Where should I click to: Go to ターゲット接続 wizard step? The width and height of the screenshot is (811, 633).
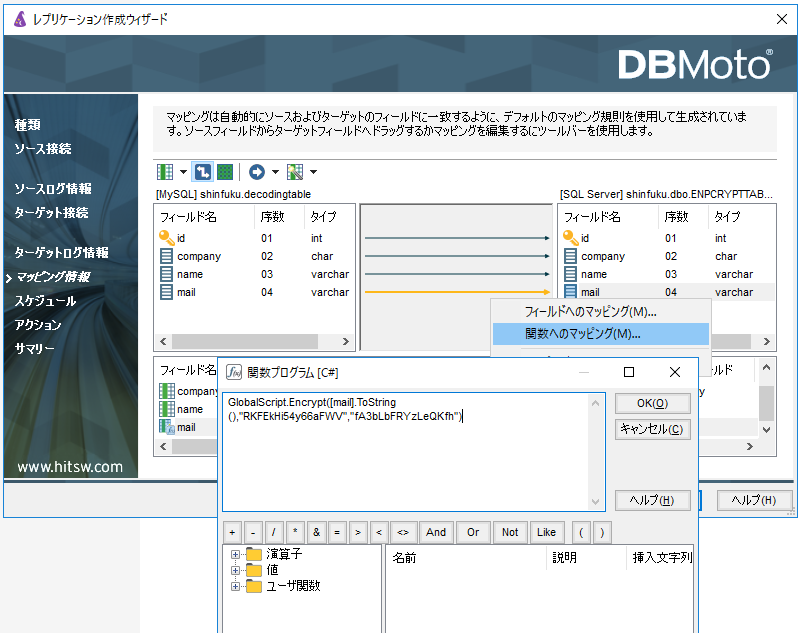point(51,213)
